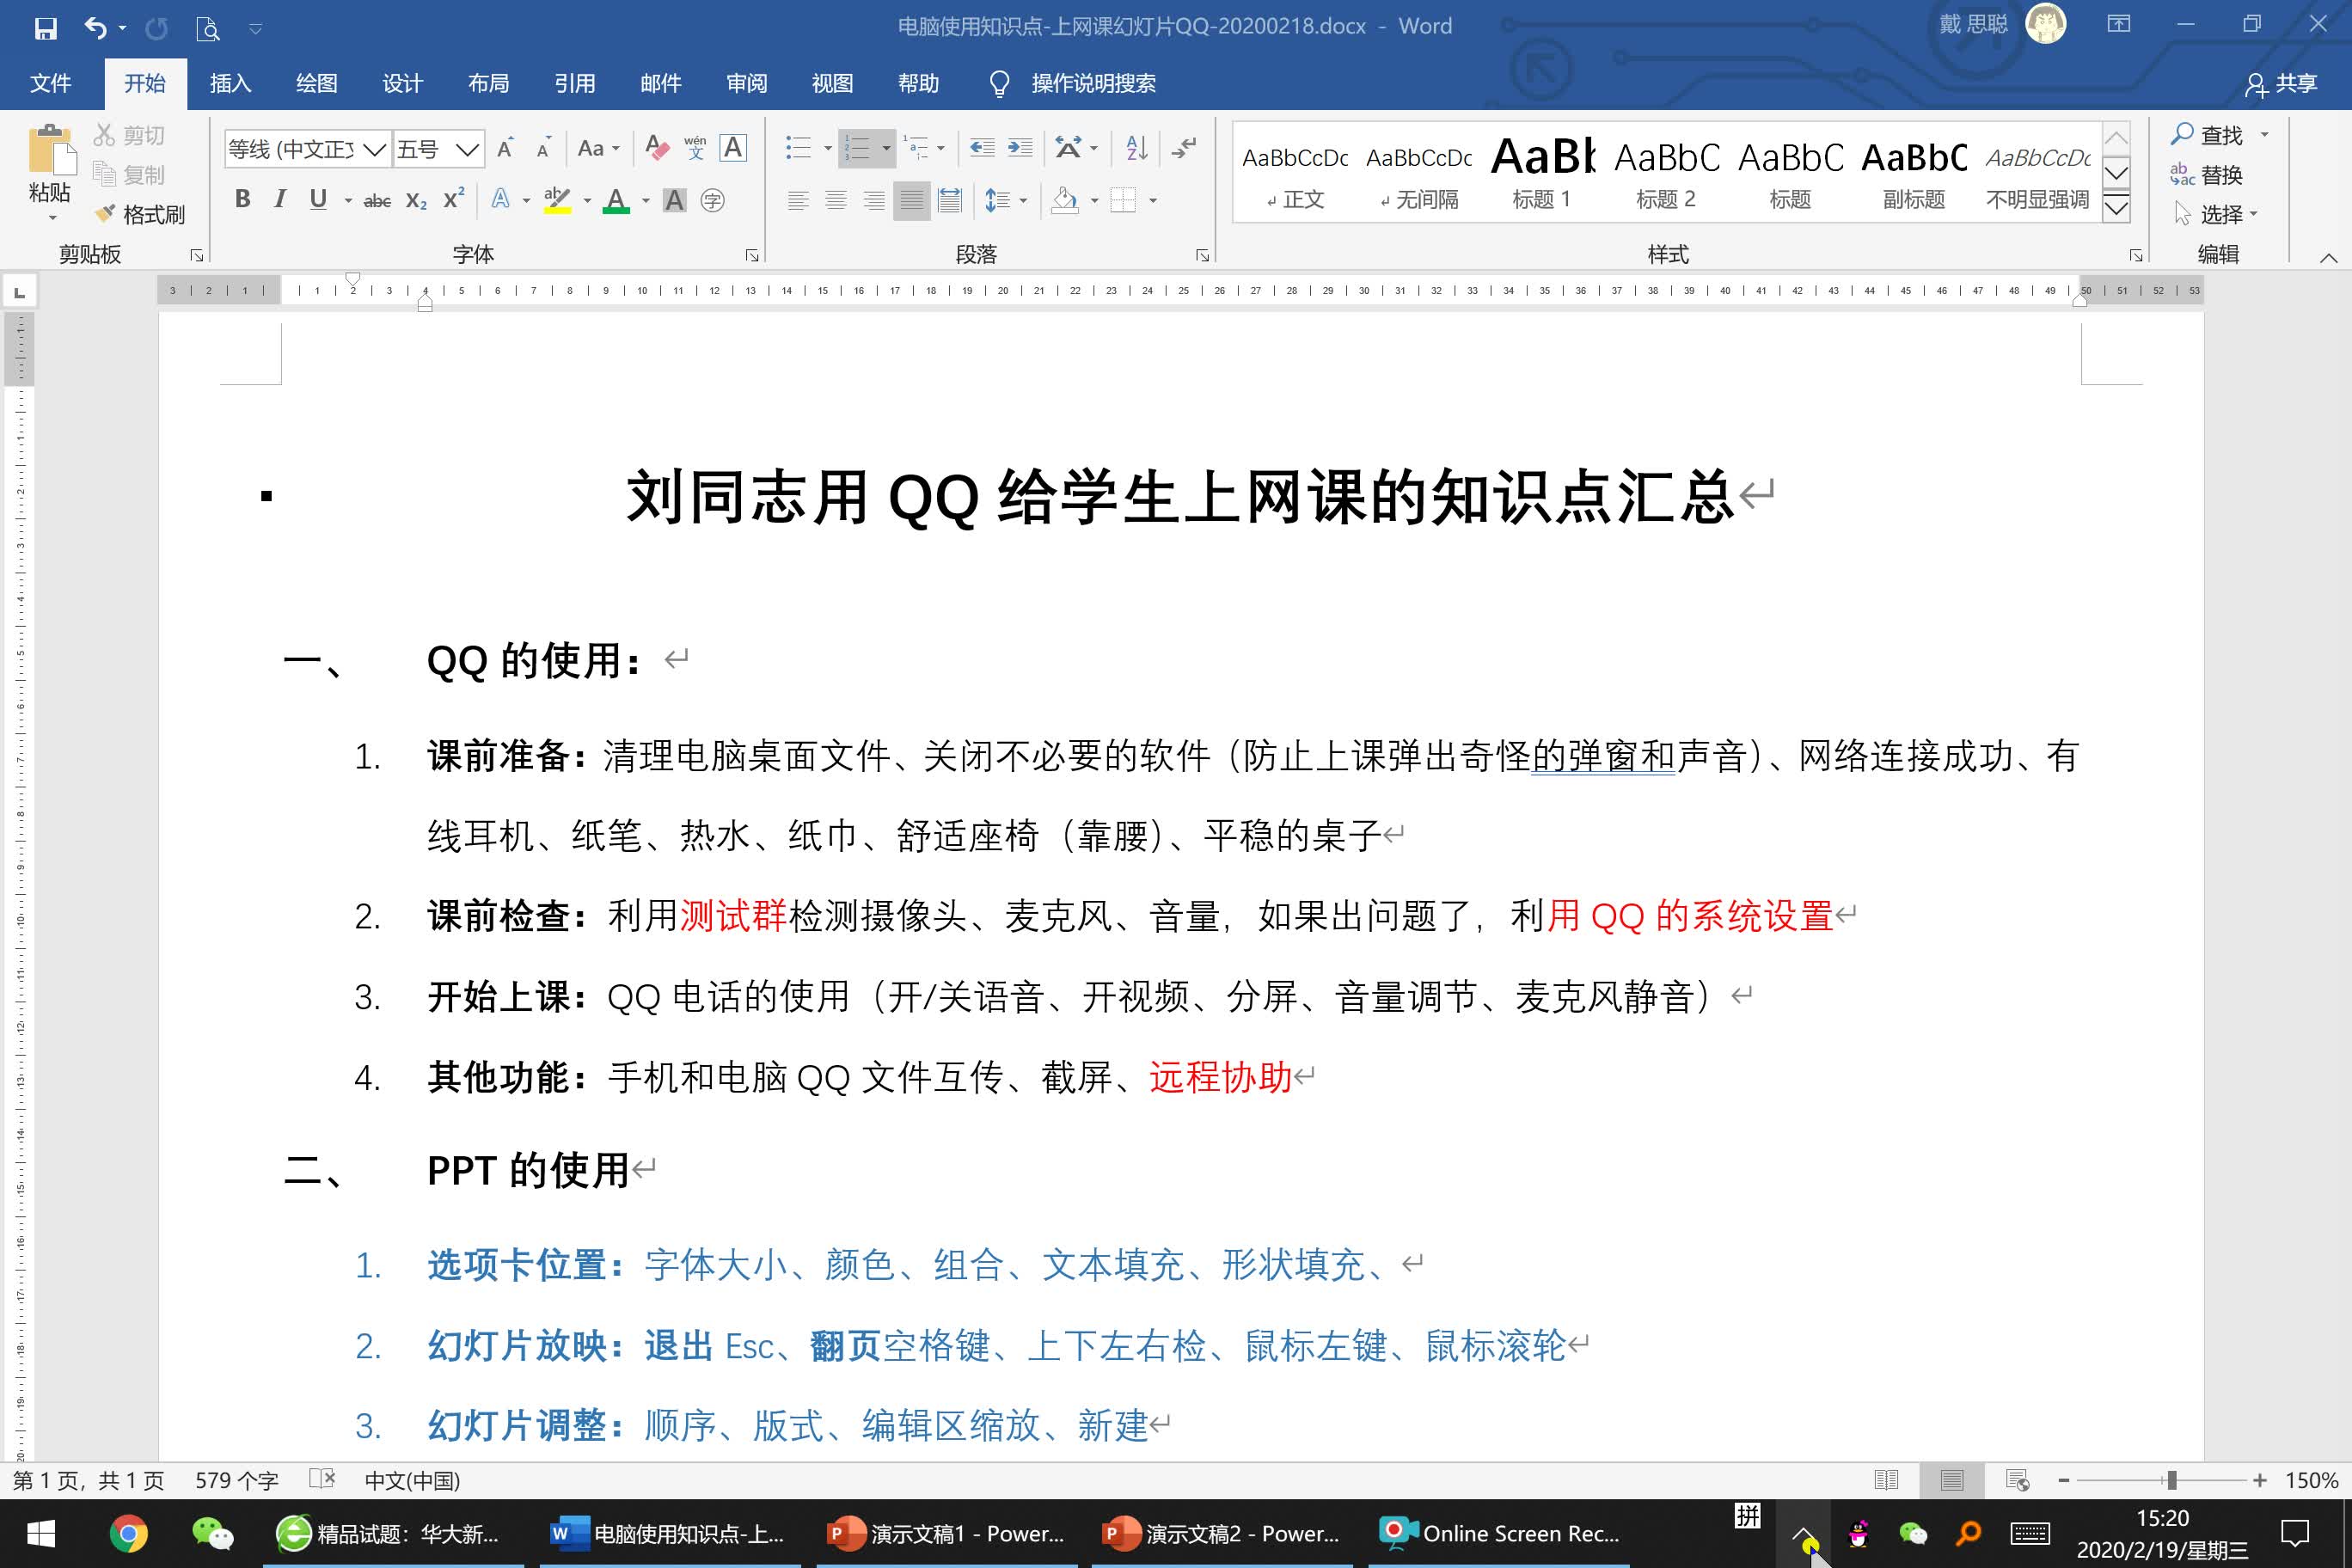Expand the numbered list style dropdown
The width and height of the screenshot is (2352, 1568).
click(x=886, y=149)
